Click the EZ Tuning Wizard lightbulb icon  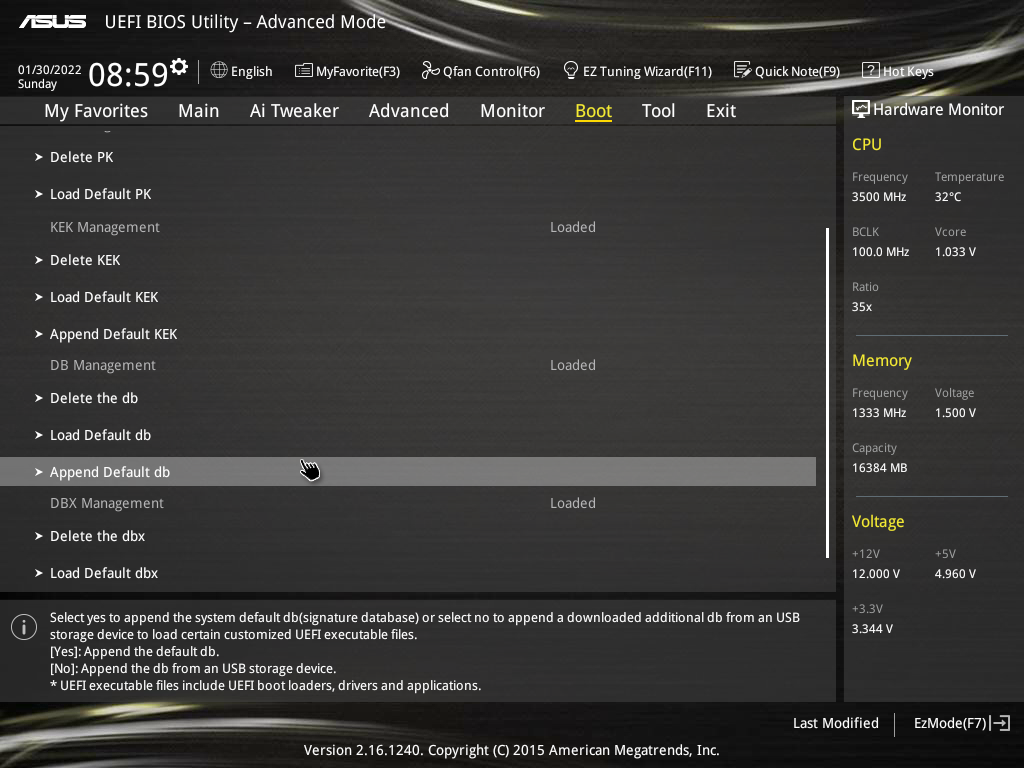click(x=571, y=70)
